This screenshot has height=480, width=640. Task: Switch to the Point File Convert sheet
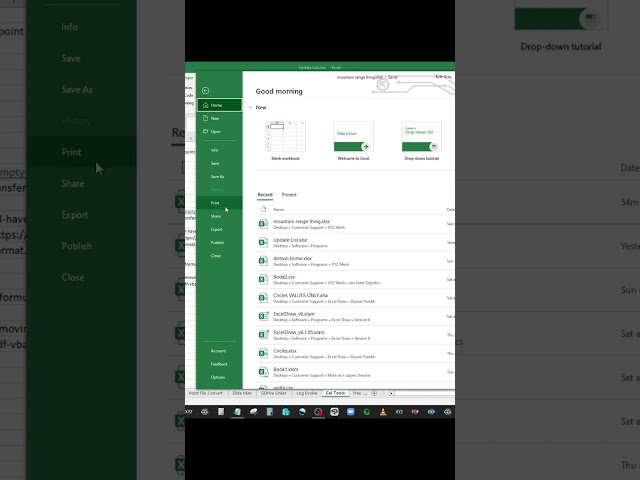click(206, 393)
